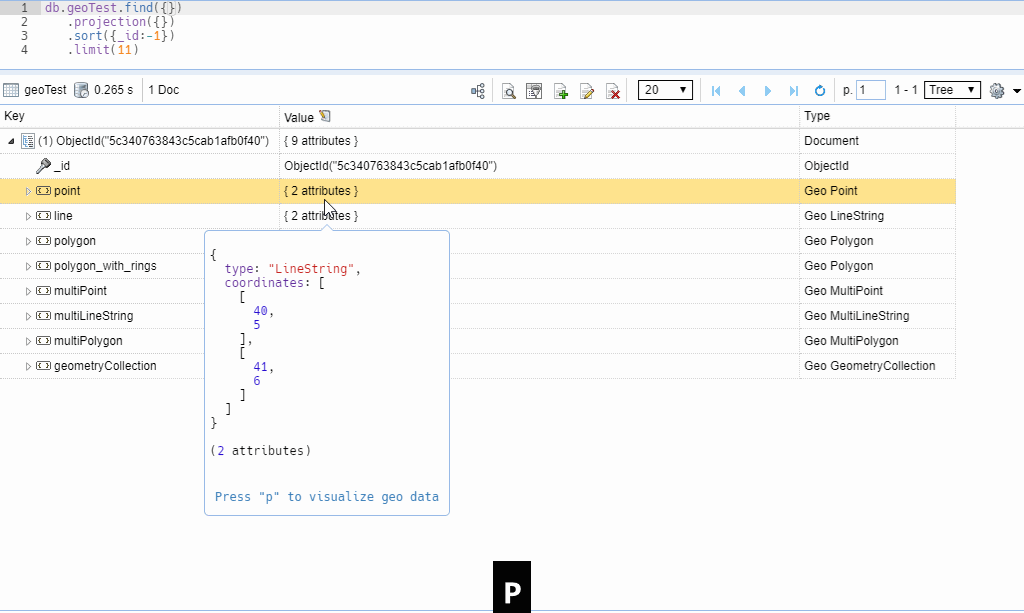The height and width of the screenshot is (613, 1024).
Task: Open the dropdown arrow beside settings gear
Action: (x=1016, y=91)
